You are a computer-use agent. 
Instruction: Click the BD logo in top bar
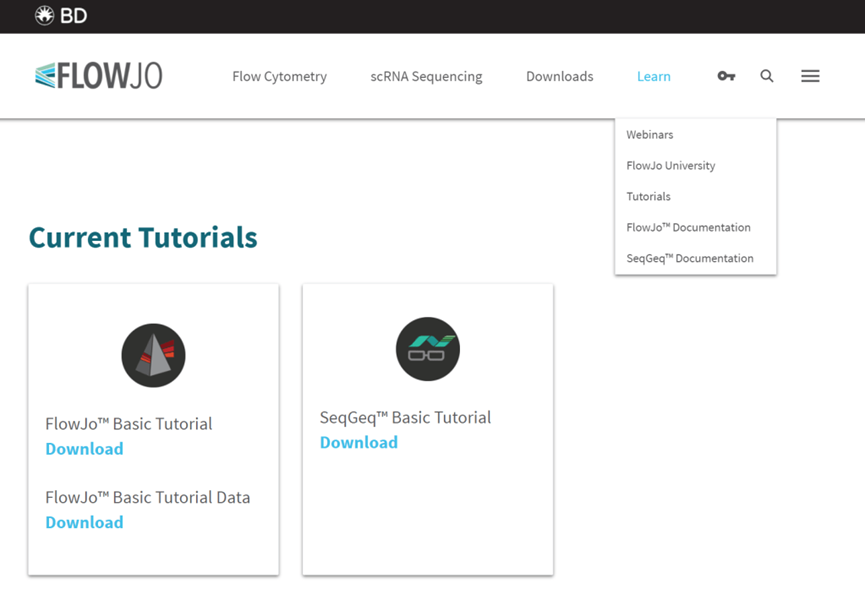(x=61, y=15)
